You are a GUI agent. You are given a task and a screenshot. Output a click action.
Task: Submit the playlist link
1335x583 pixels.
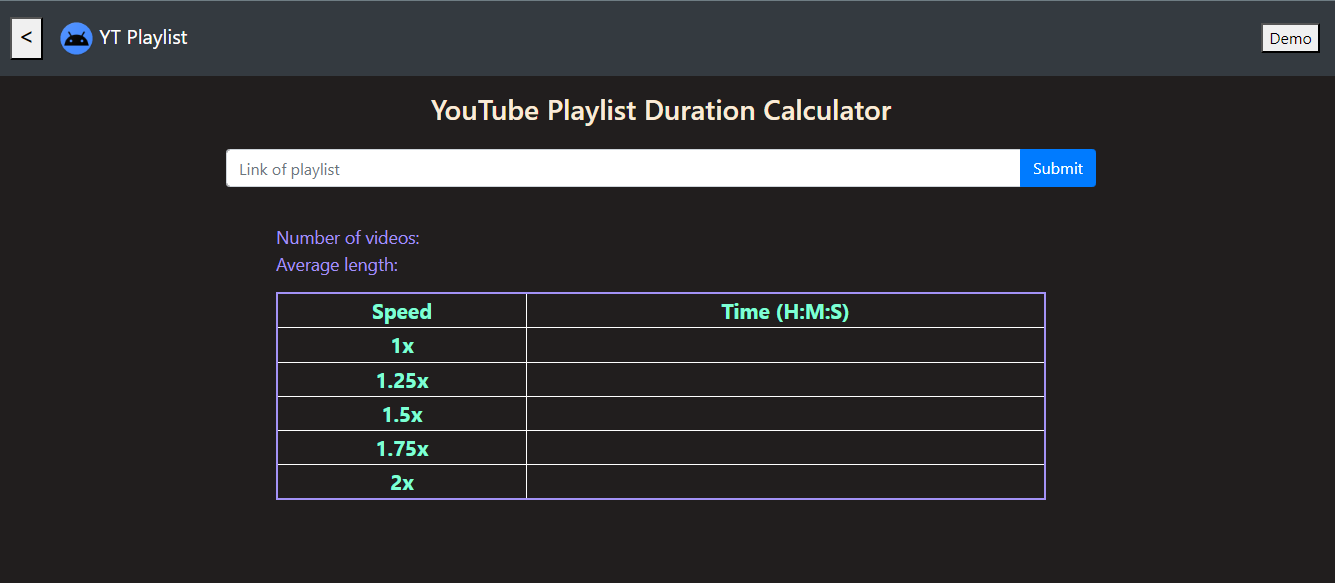(x=1057, y=169)
